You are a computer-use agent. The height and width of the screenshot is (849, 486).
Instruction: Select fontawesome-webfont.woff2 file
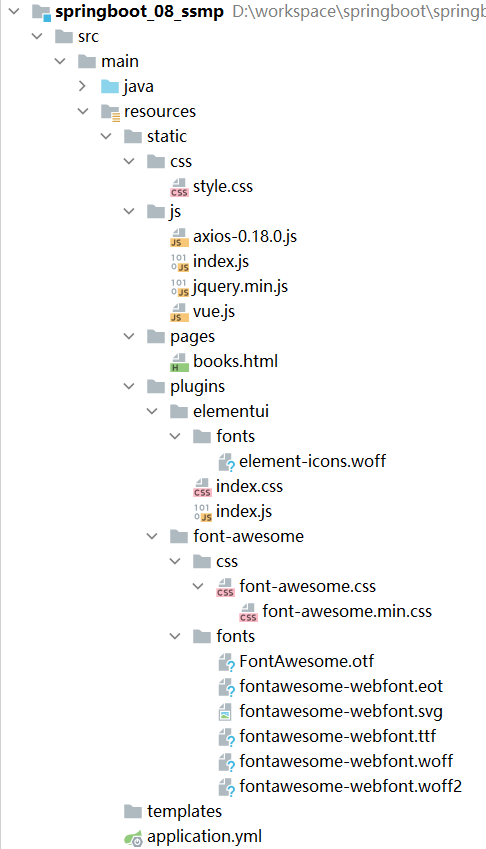coord(351,786)
